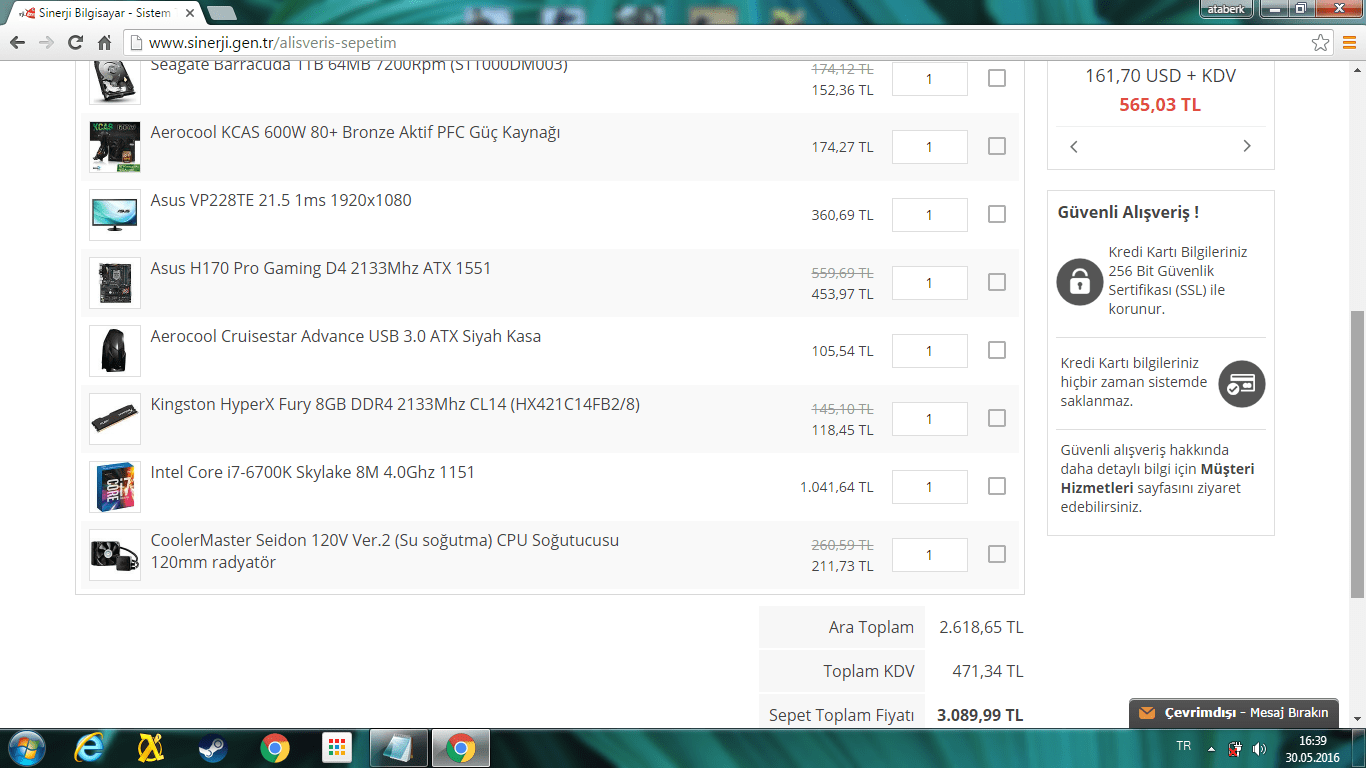Screen dimensions: 1366x768
Task: Click the credit card security icon
Action: pyautogui.click(x=1242, y=383)
